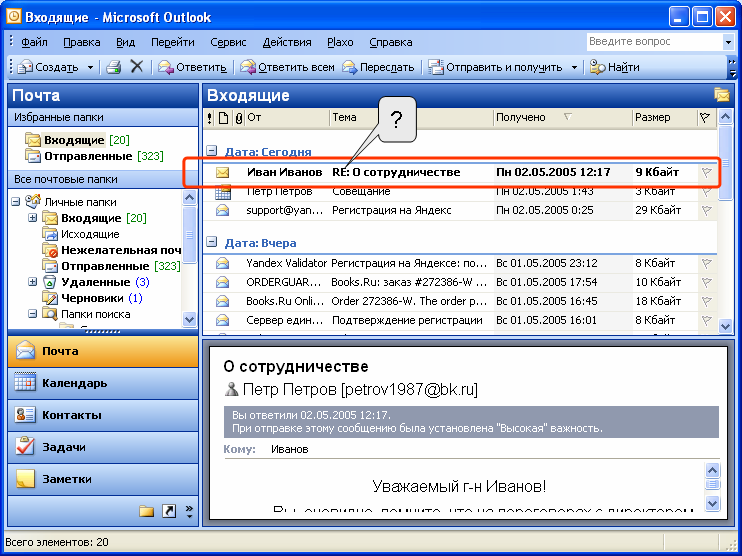Click the Создать new message button
742x556 pixels.
point(48,67)
